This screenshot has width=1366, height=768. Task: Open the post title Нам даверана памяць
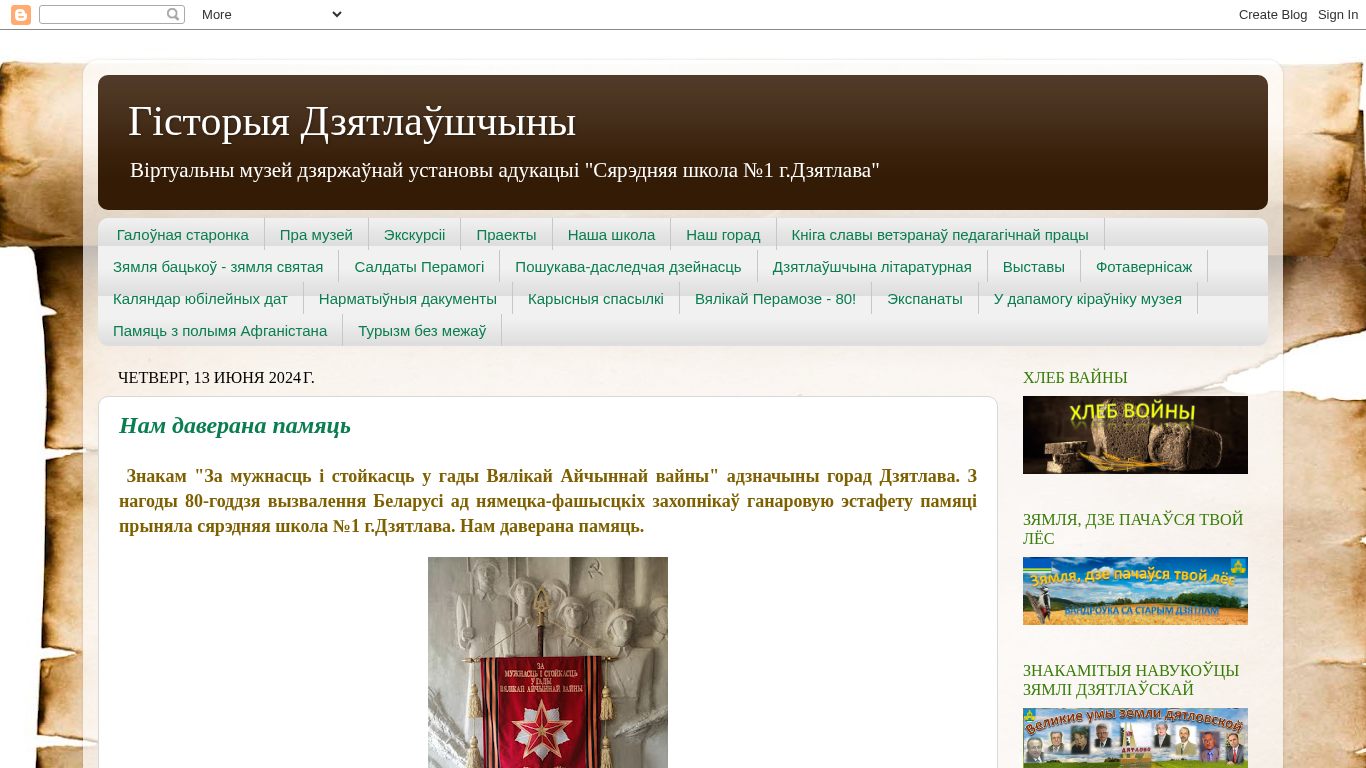(x=235, y=425)
